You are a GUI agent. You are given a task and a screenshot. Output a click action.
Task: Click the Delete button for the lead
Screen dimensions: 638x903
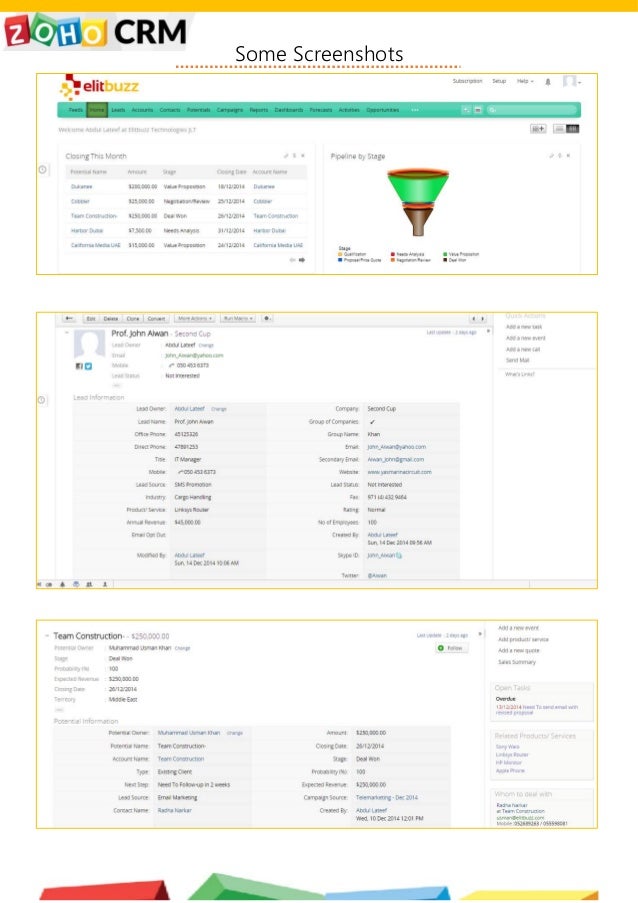tap(111, 318)
